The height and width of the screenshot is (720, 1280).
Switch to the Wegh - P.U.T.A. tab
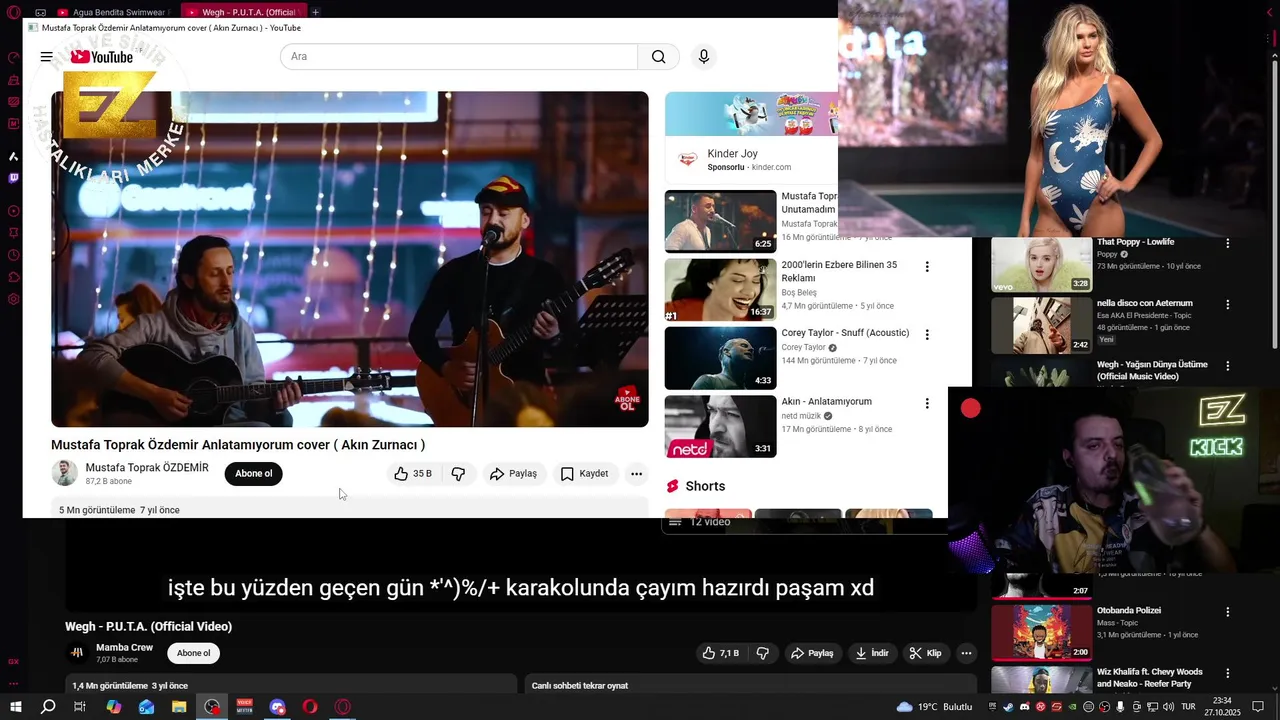tap(242, 12)
